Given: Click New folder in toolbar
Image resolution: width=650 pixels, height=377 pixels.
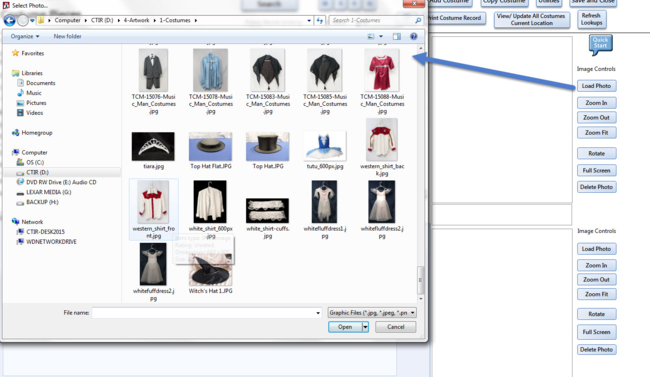Looking at the screenshot, I should coord(67,36).
